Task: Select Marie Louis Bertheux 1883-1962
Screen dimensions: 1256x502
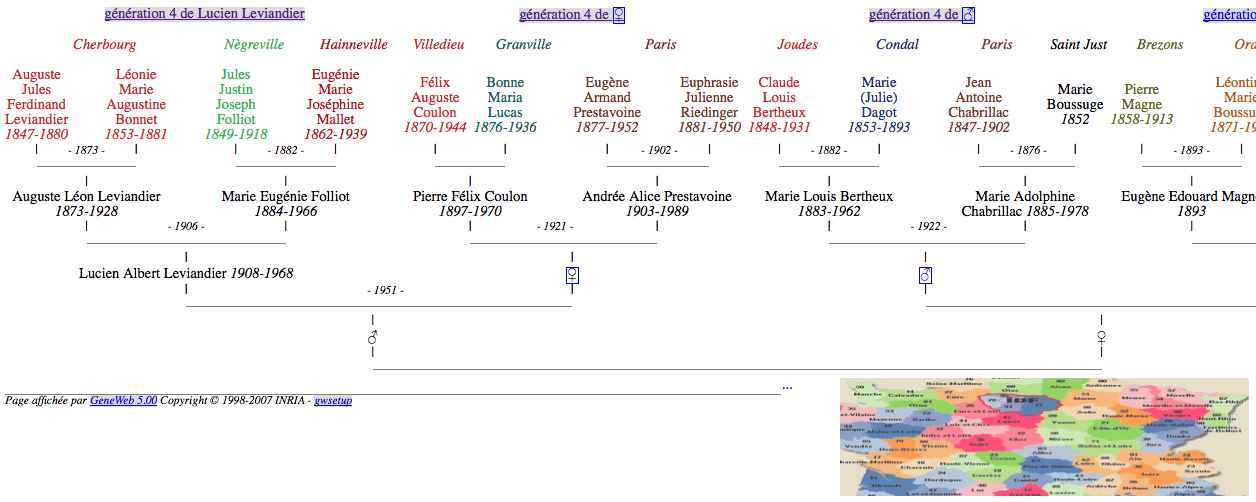Action: click(829, 197)
